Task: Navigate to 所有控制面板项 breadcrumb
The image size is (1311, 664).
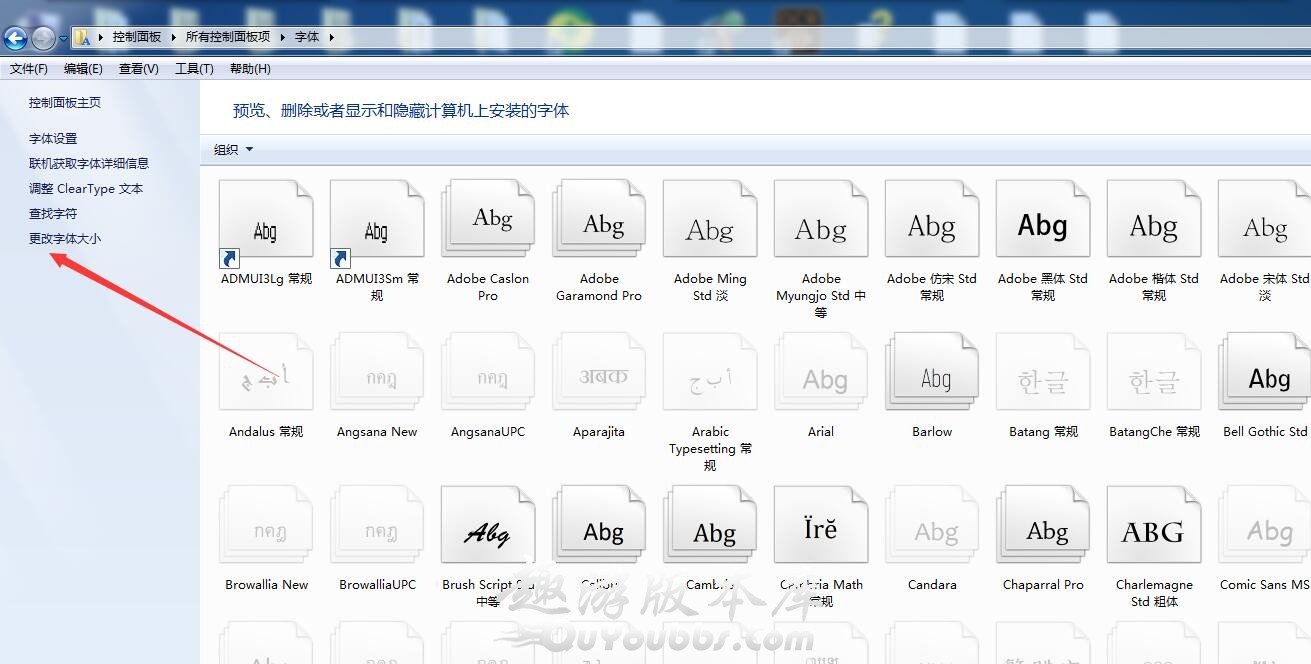Action: click(x=228, y=37)
